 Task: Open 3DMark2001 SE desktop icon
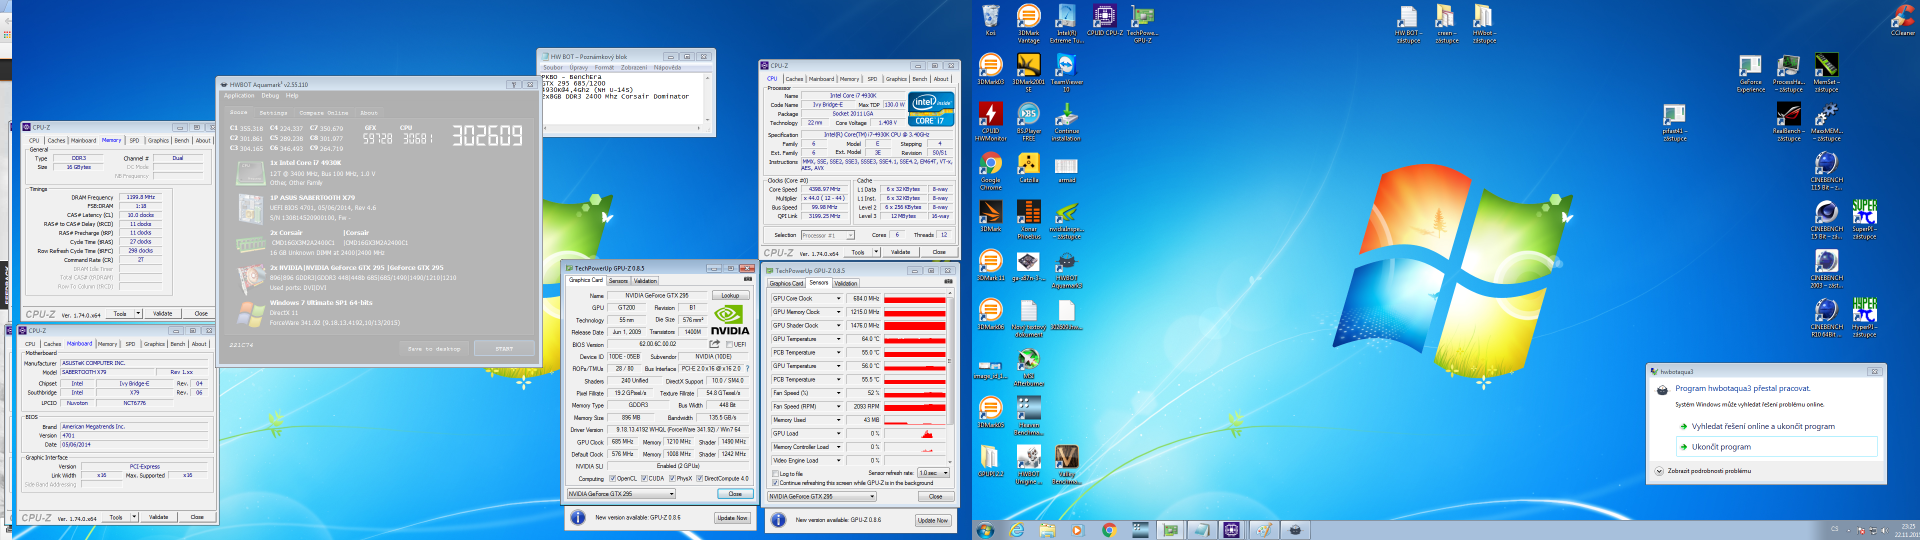pos(1028,72)
